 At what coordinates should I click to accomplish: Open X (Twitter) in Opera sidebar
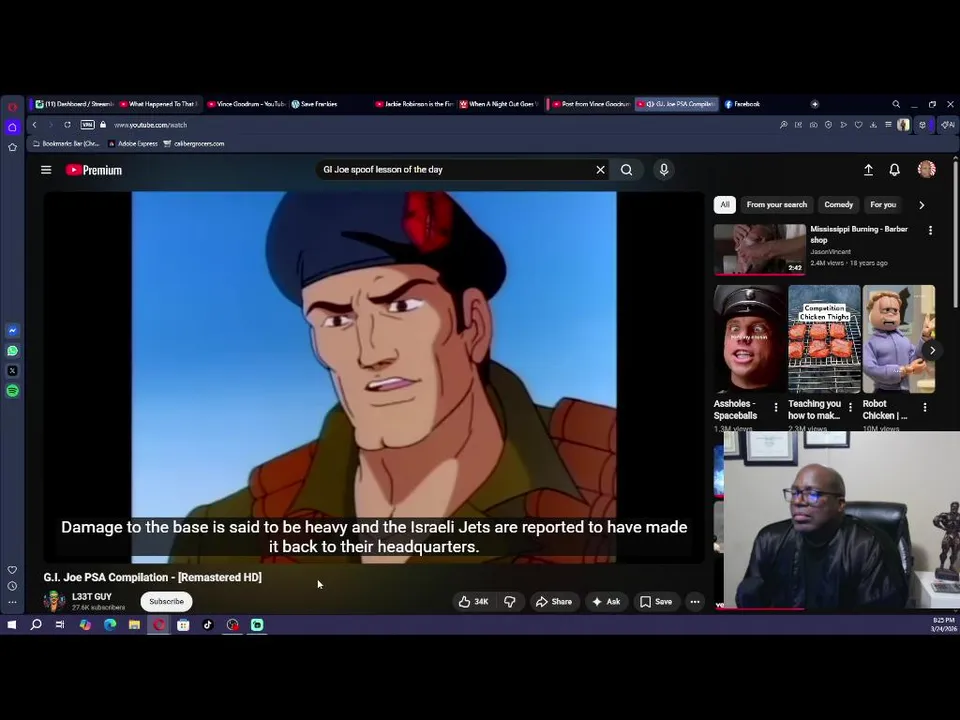click(x=12, y=371)
